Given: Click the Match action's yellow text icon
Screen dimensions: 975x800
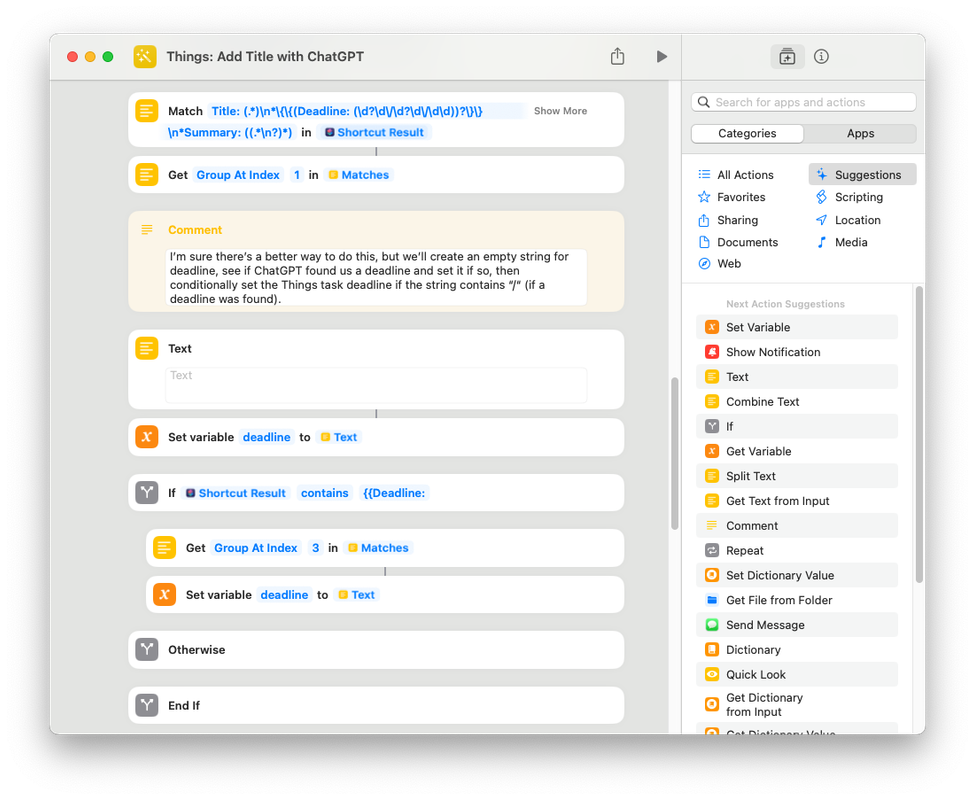Looking at the screenshot, I should pos(147,111).
